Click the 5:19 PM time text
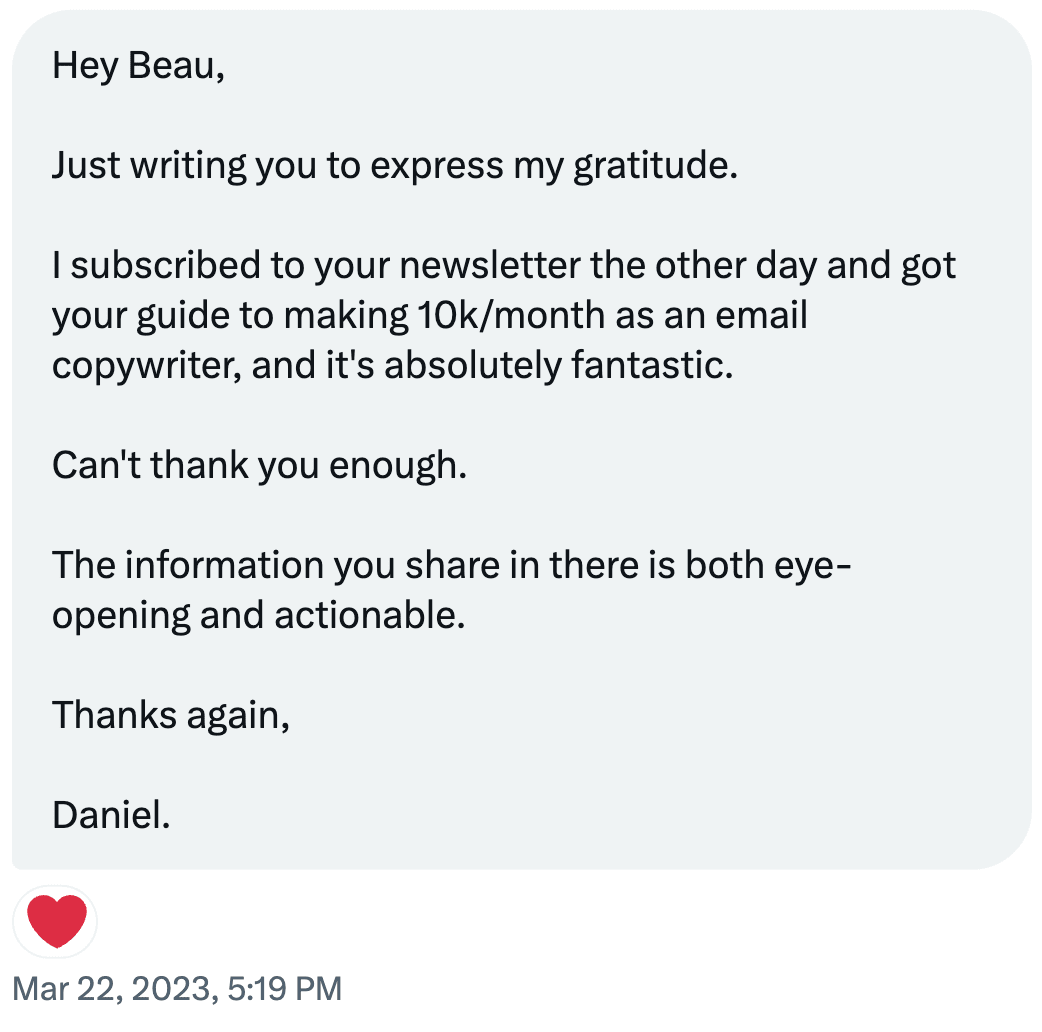 coord(284,988)
